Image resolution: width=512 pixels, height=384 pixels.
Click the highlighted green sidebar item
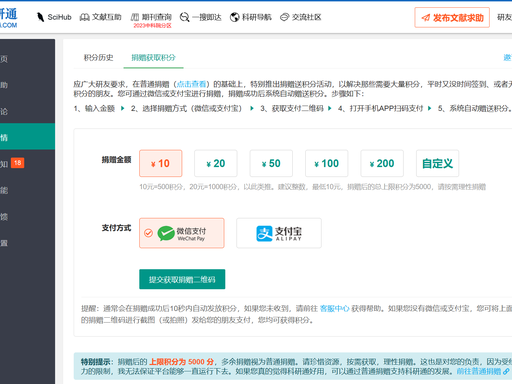click(x=27, y=137)
